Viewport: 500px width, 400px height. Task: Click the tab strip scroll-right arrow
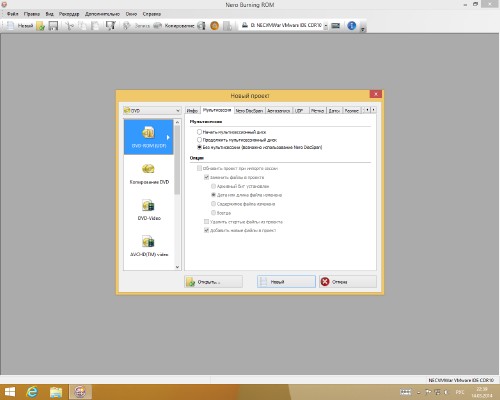[373, 110]
